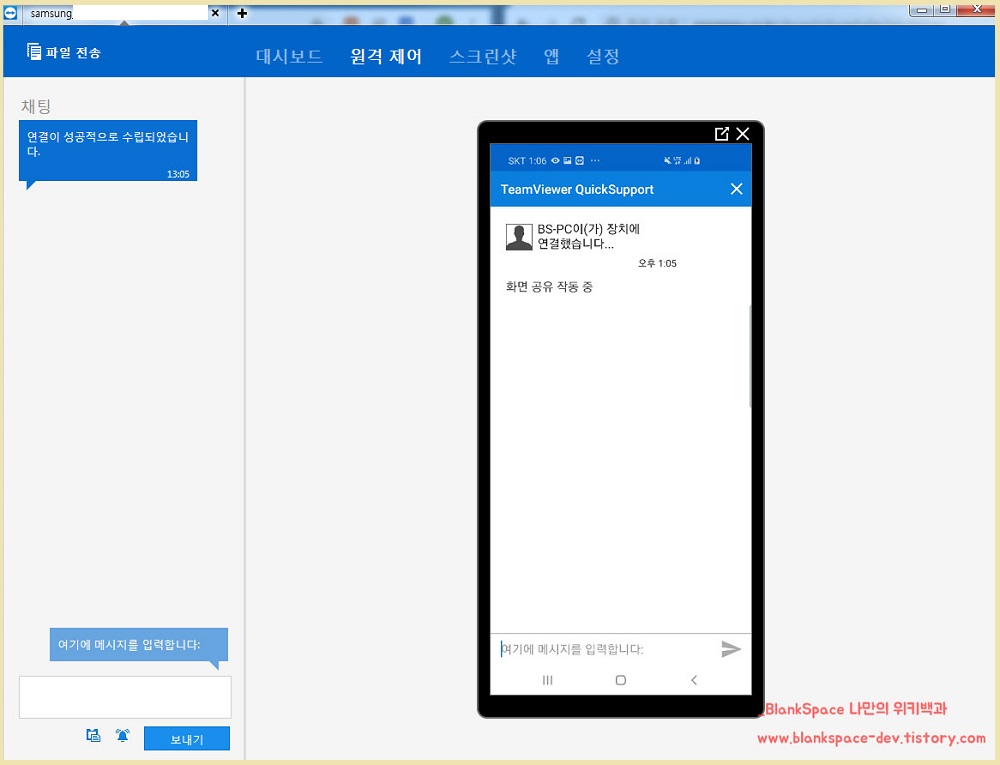Click the battery icon in phone status bar
The height and width of the screenshot is (765, 1000).
tap(697, 161)
